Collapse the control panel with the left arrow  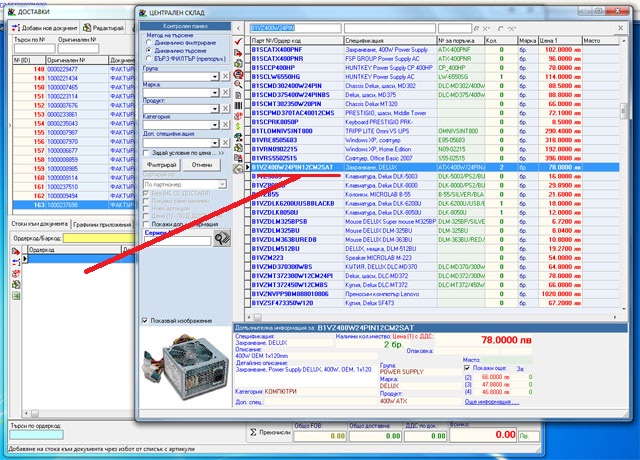pos(238,28)
